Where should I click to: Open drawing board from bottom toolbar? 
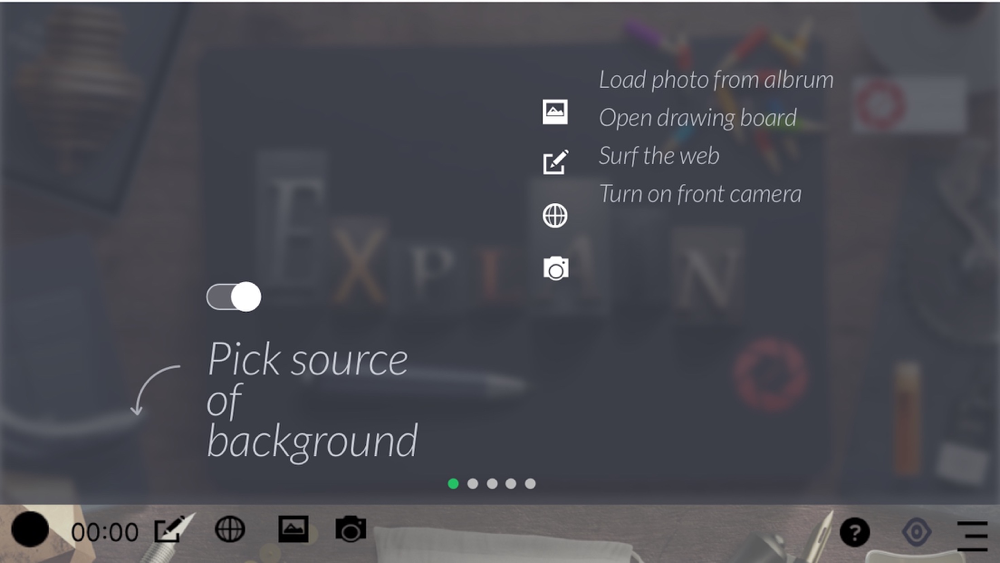click(x=170, y=529)
